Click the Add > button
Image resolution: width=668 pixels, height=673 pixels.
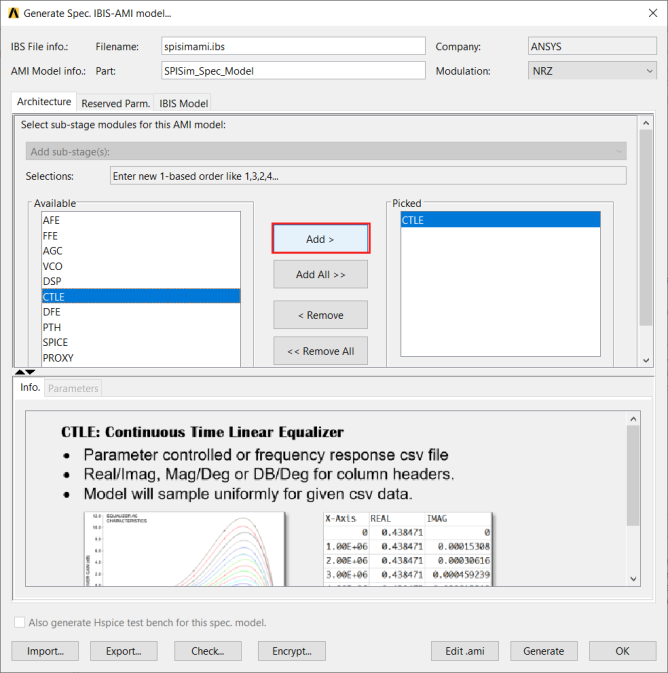pyautogui.click(x=321, y=239)
